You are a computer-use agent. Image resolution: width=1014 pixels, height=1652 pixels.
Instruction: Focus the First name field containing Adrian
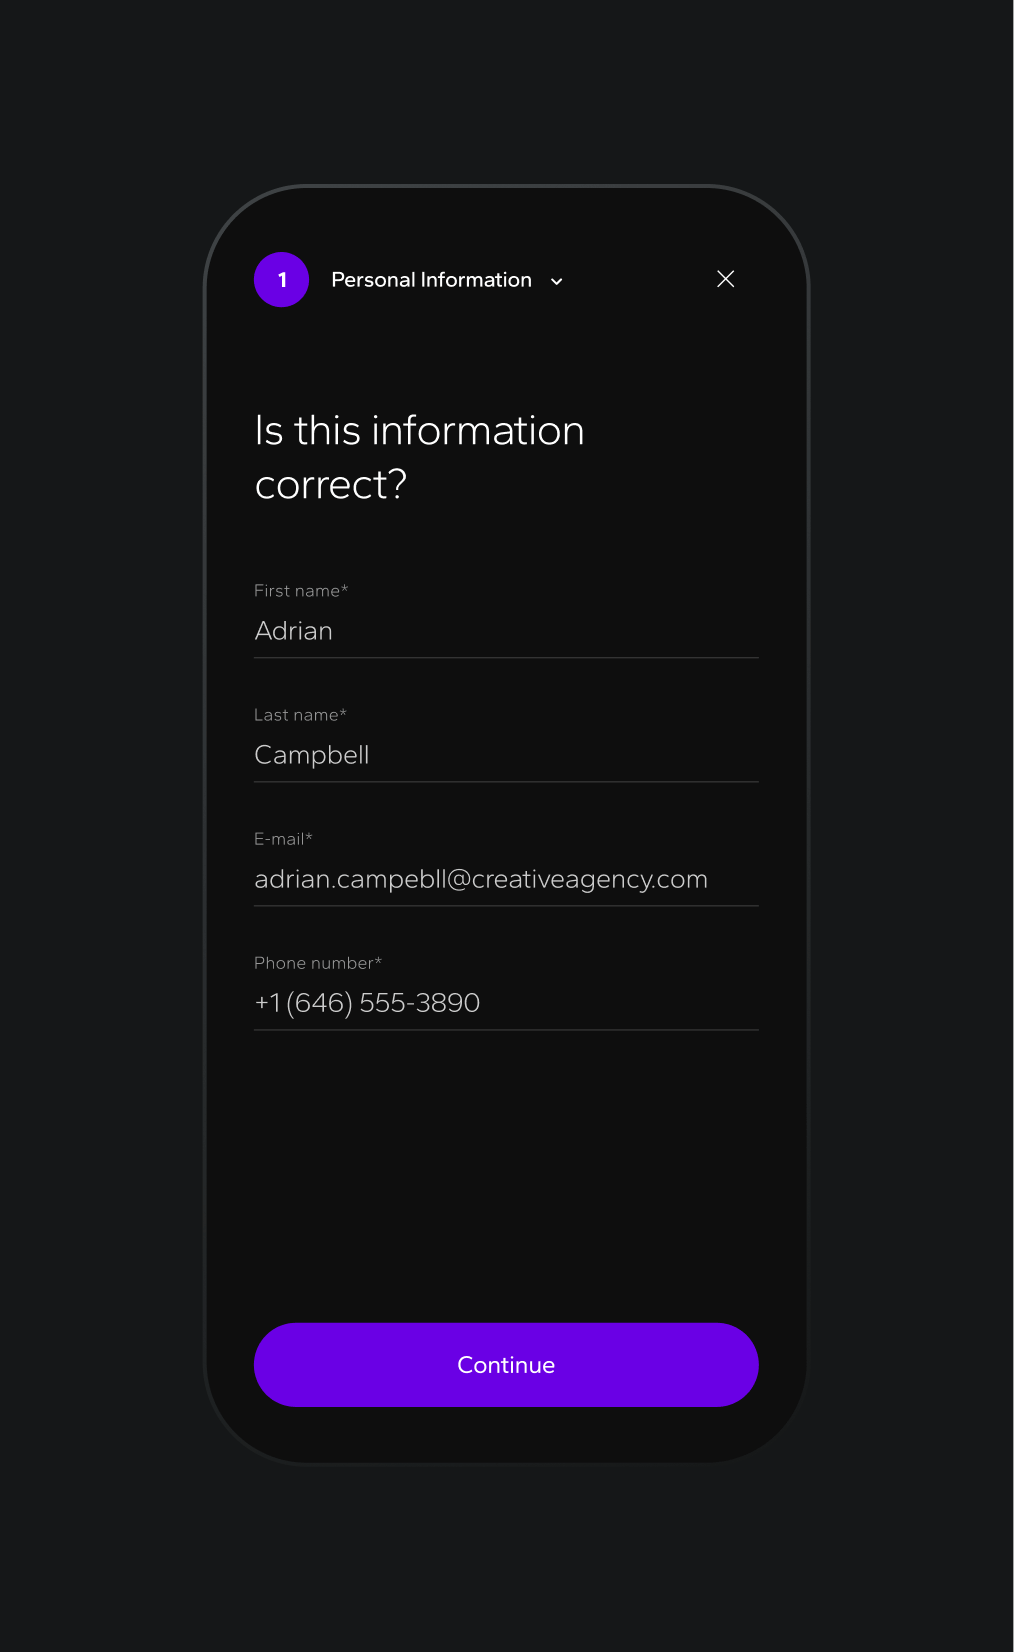(x=505, y=631)
